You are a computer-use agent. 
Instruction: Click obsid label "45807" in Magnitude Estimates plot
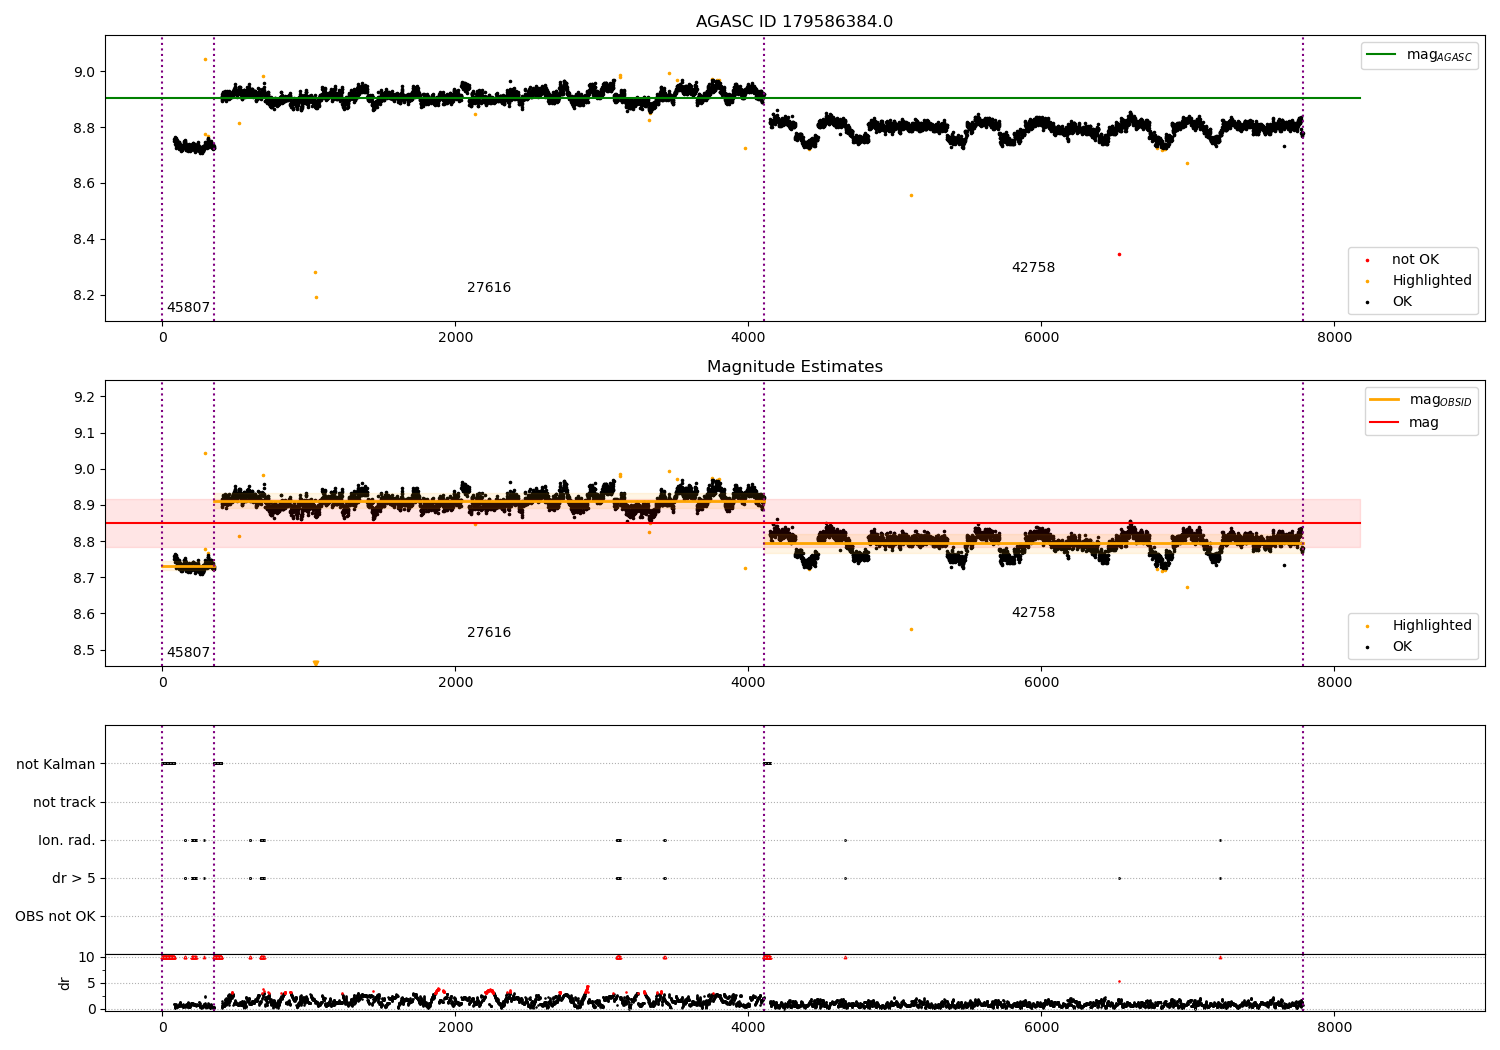tap(188, 652)
